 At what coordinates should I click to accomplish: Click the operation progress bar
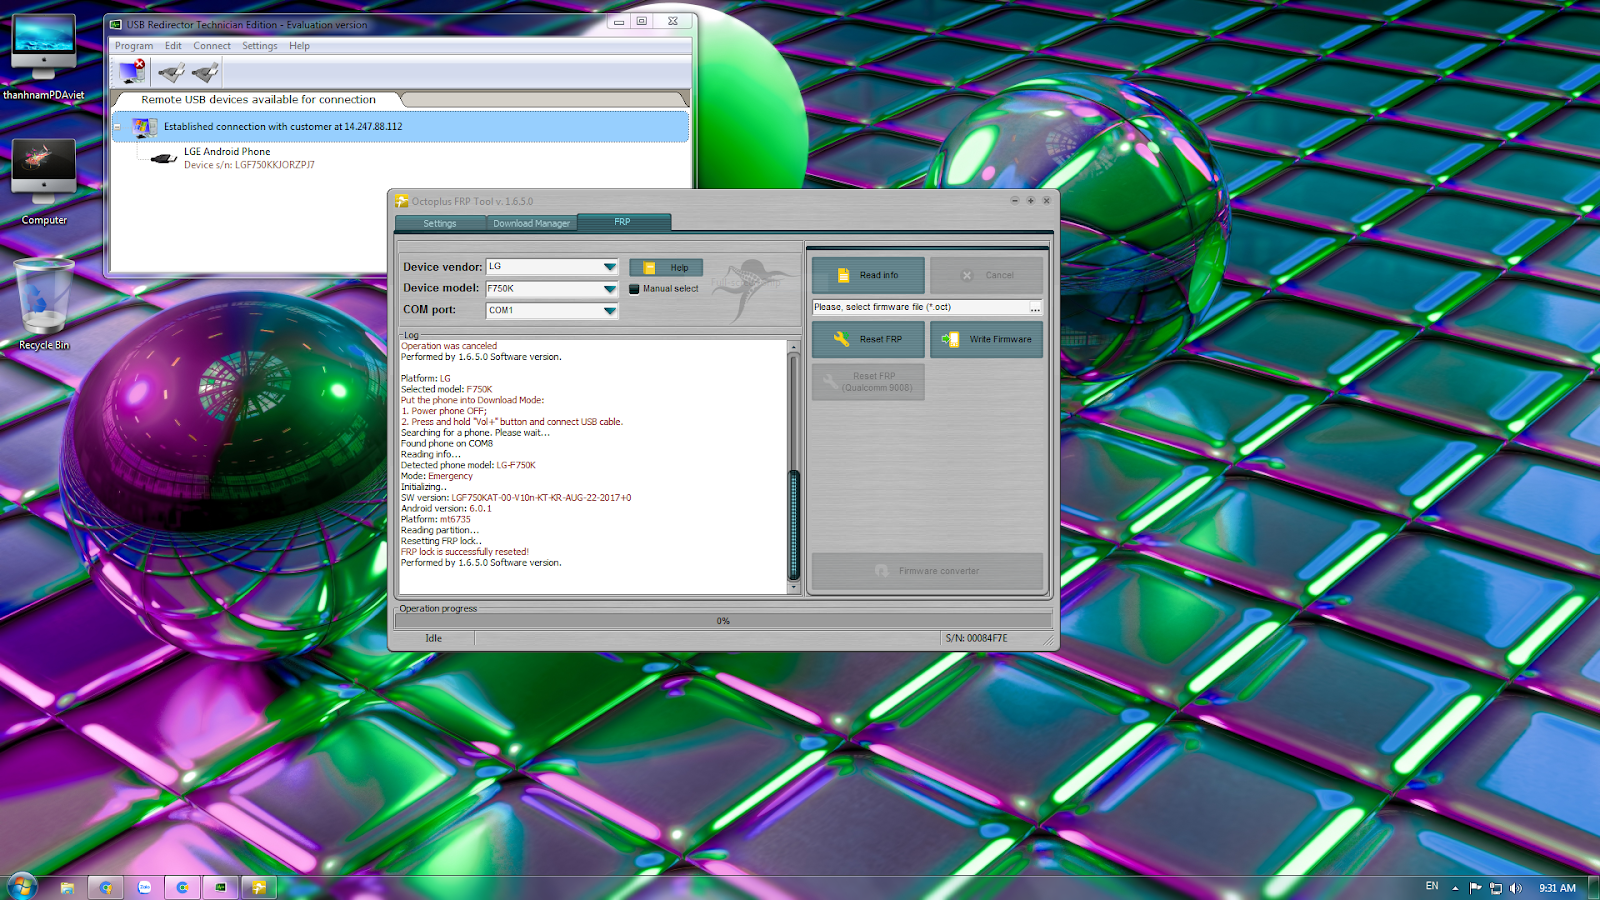(x=723, y=621)
